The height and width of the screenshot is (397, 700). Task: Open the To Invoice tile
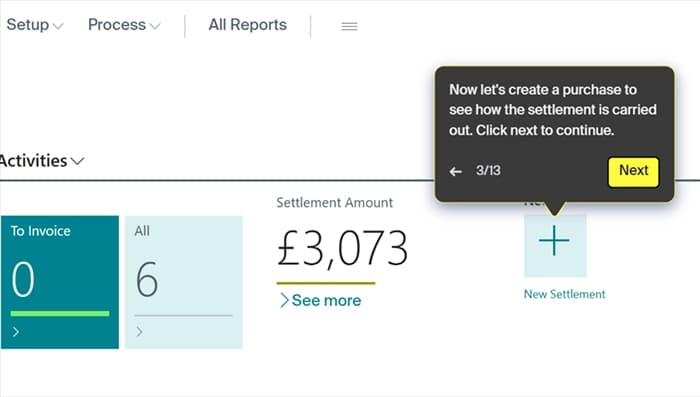tap(60, 282)
